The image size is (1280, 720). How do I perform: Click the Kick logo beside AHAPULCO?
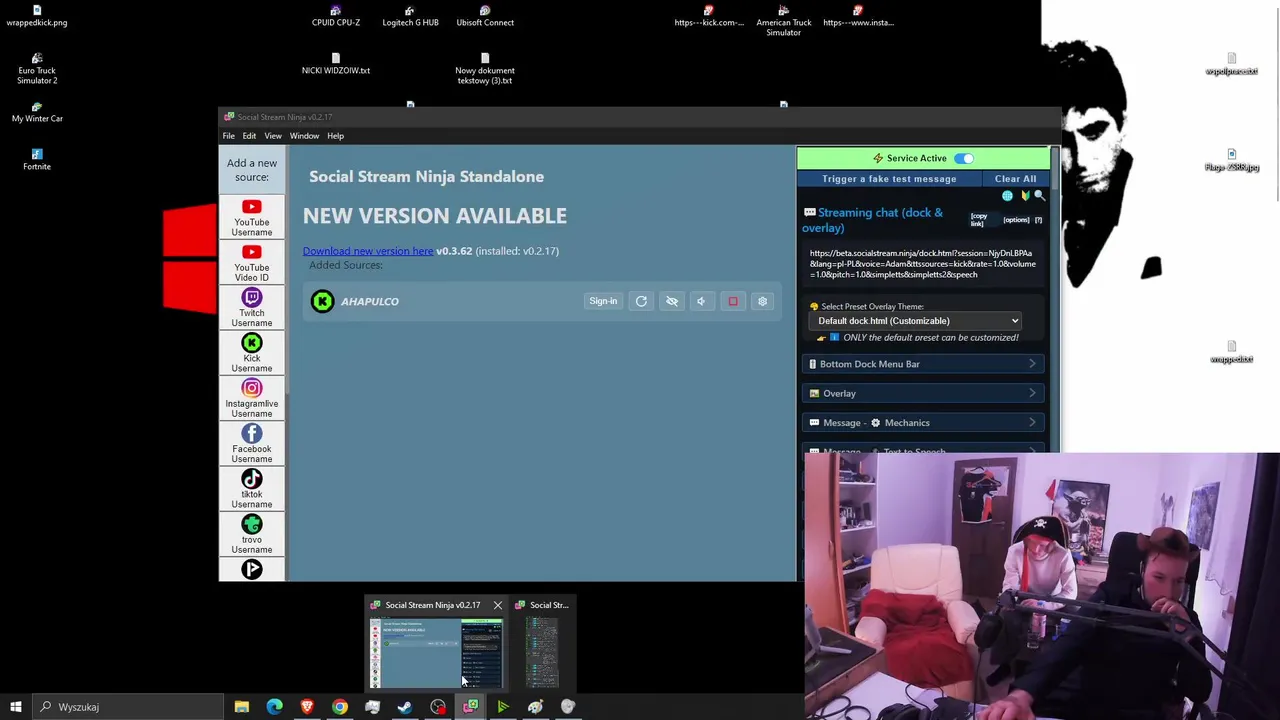322,301
